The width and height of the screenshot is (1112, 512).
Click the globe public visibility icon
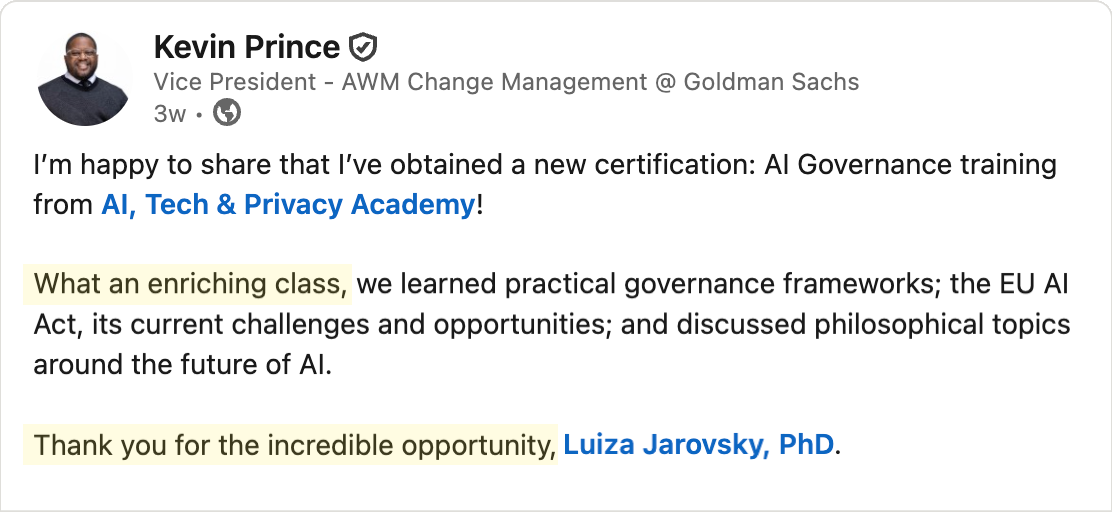[x=228, y=114]
